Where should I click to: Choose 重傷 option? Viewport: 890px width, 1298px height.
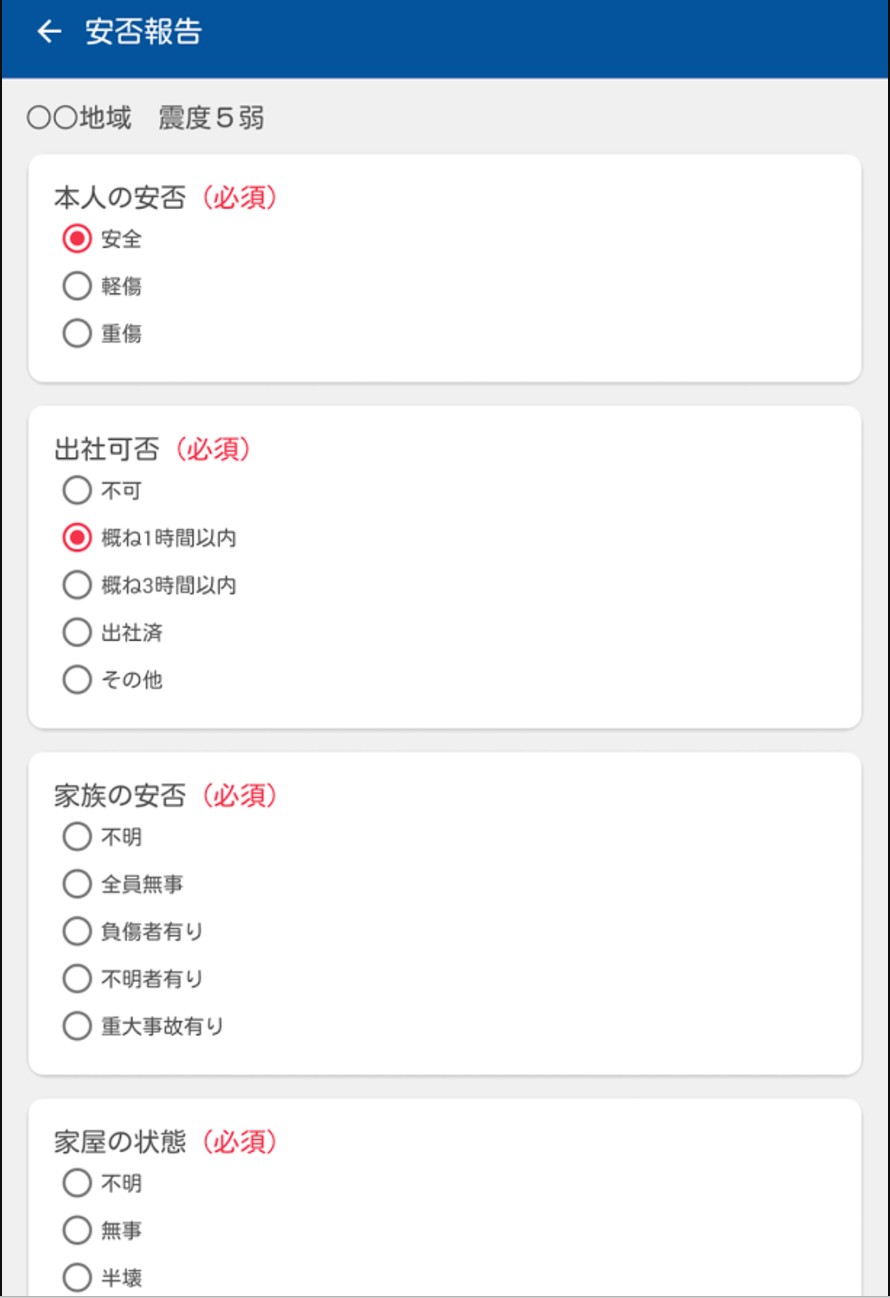click(x=77, y=334)
